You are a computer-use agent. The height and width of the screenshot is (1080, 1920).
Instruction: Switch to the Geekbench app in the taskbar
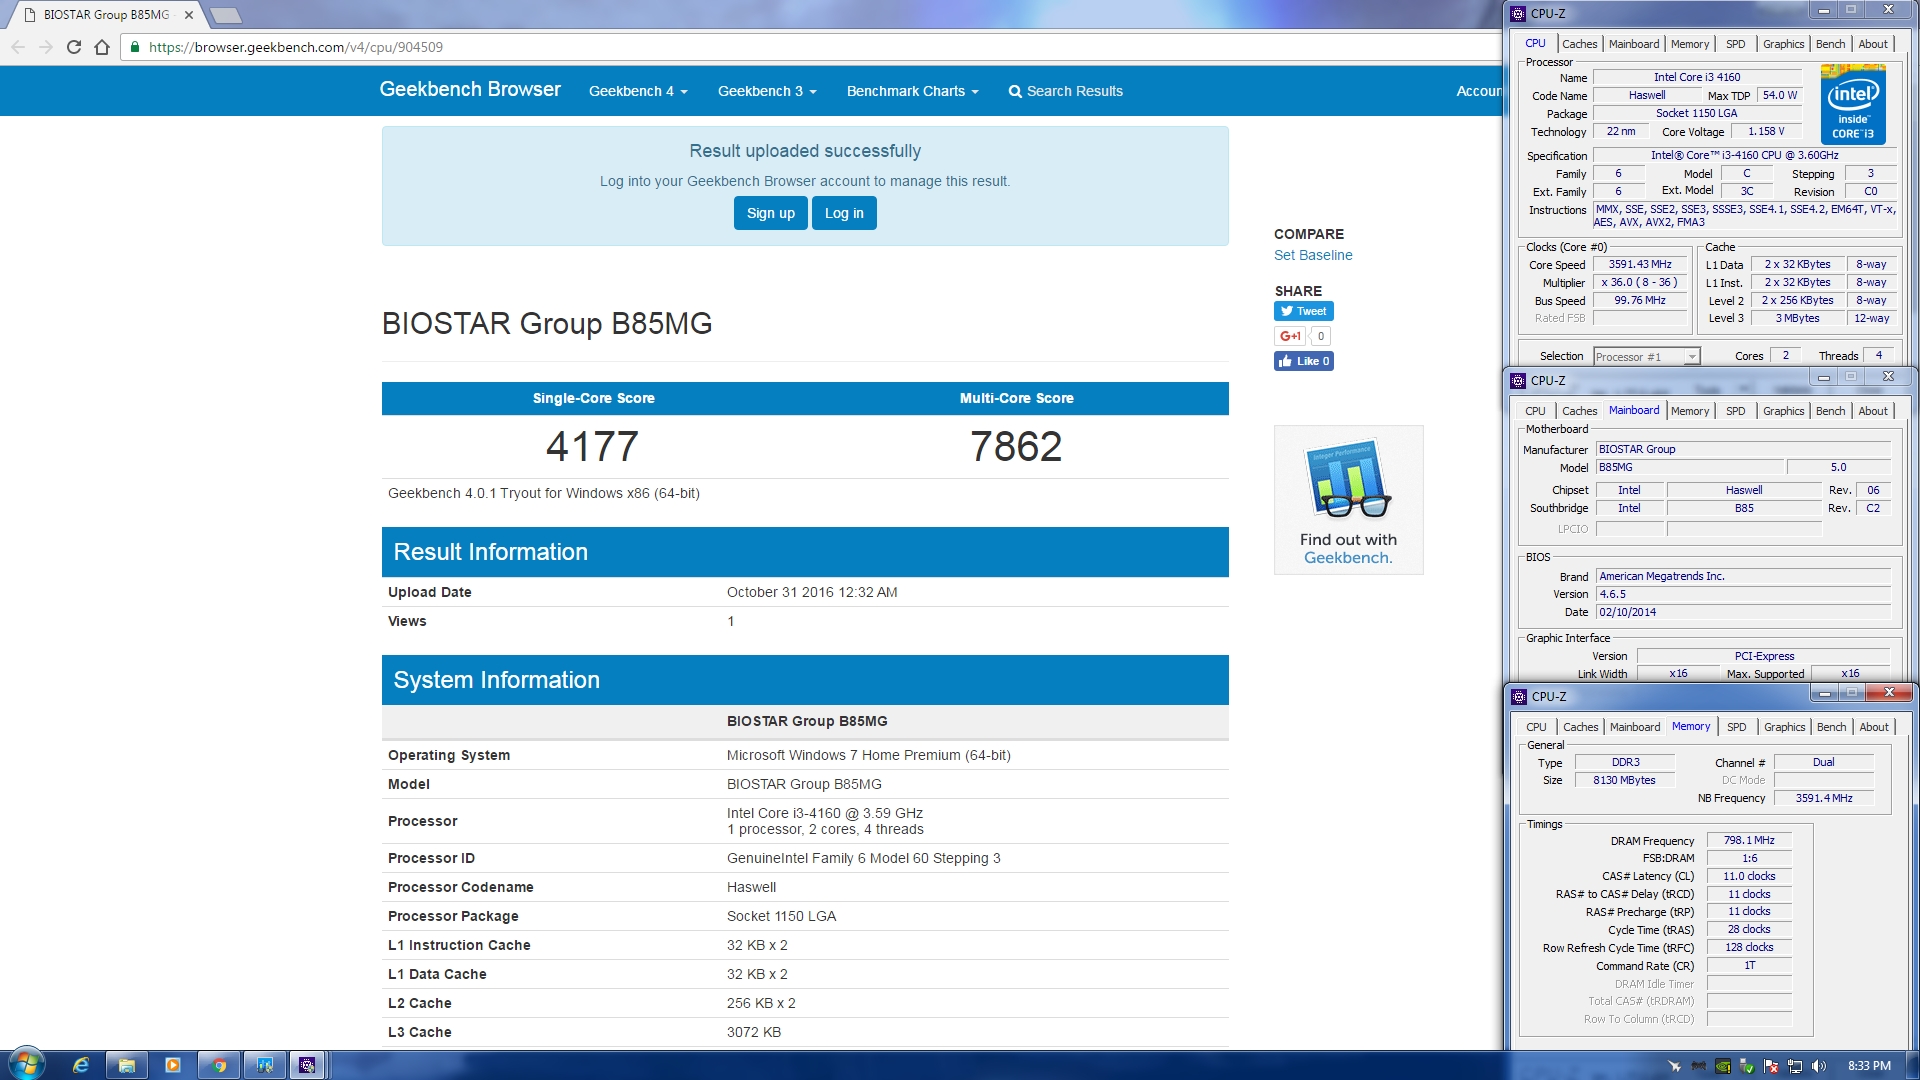pyautogui.click(x=265, y=1065)
